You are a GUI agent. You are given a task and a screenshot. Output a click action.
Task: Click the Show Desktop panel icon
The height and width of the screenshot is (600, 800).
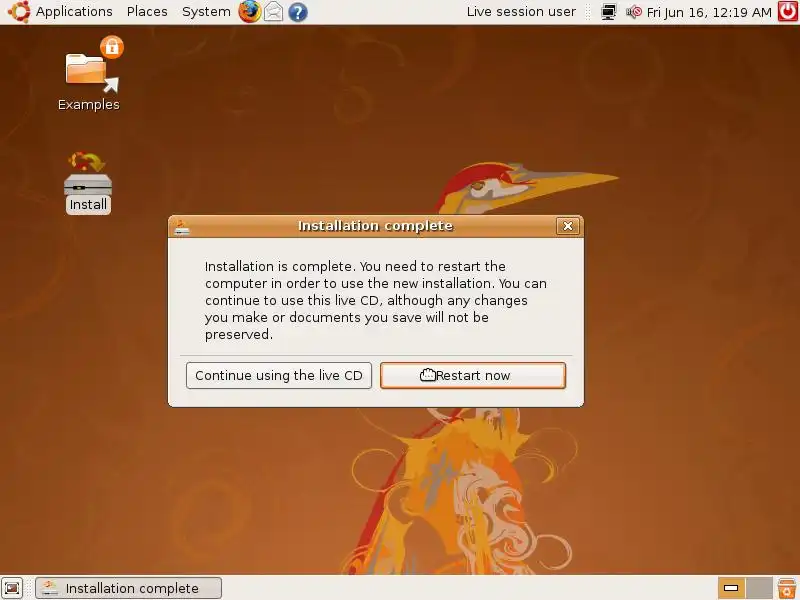[x=12, y=588]
